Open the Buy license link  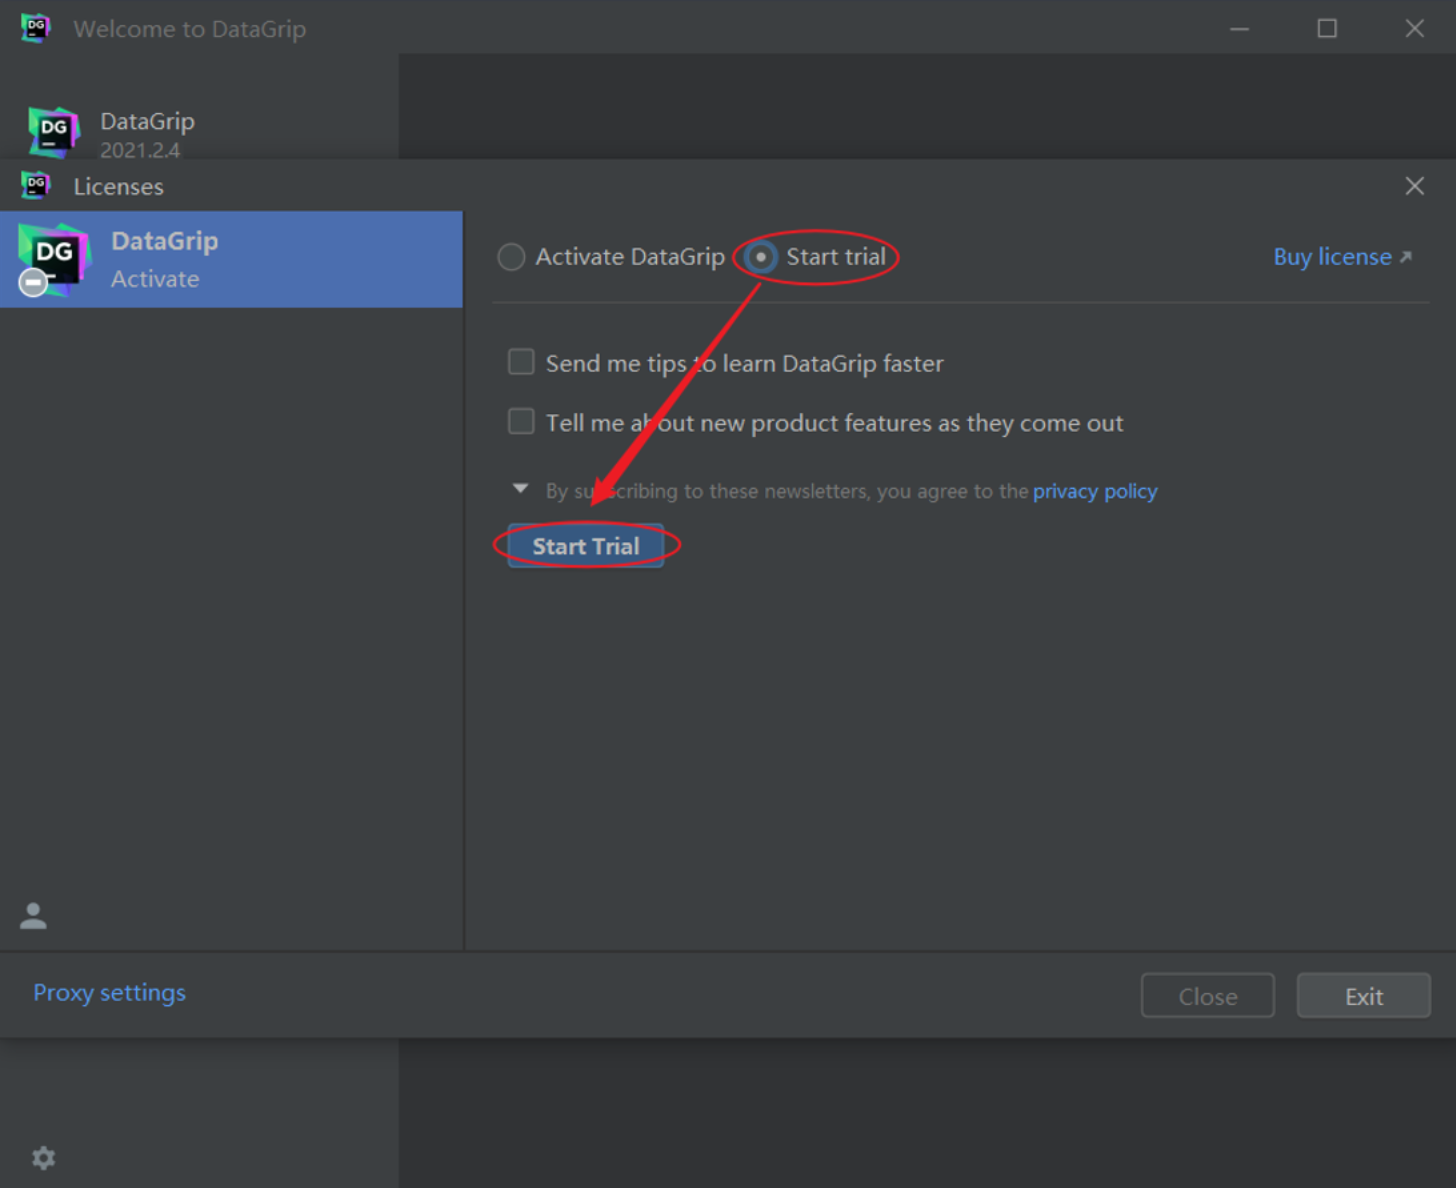[x=1342, y=257]
